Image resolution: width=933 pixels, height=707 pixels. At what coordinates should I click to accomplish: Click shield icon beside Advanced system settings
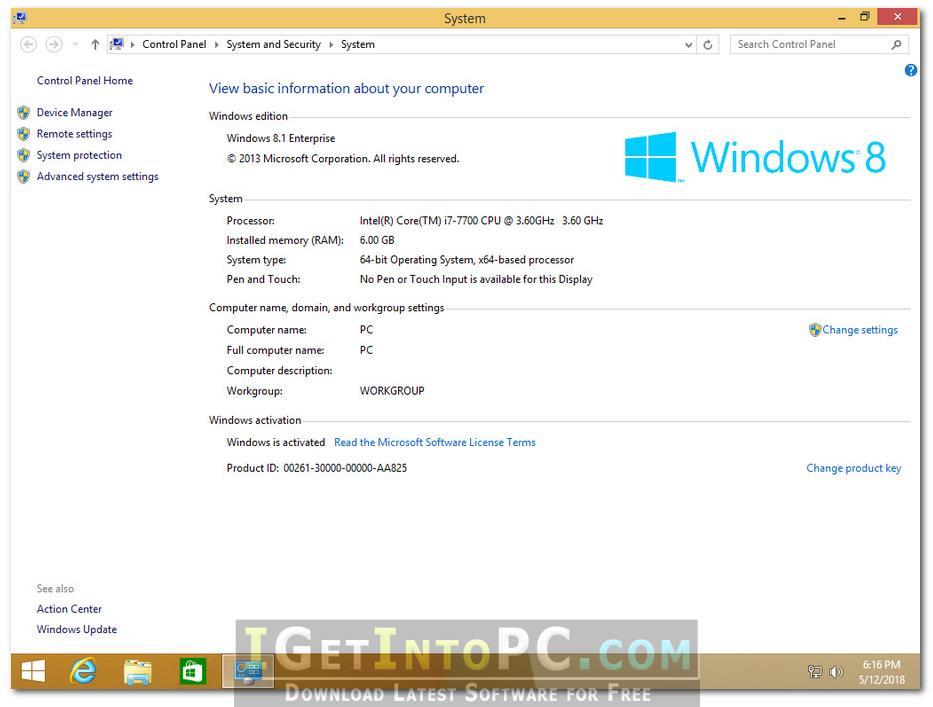(x=23, y=177)
